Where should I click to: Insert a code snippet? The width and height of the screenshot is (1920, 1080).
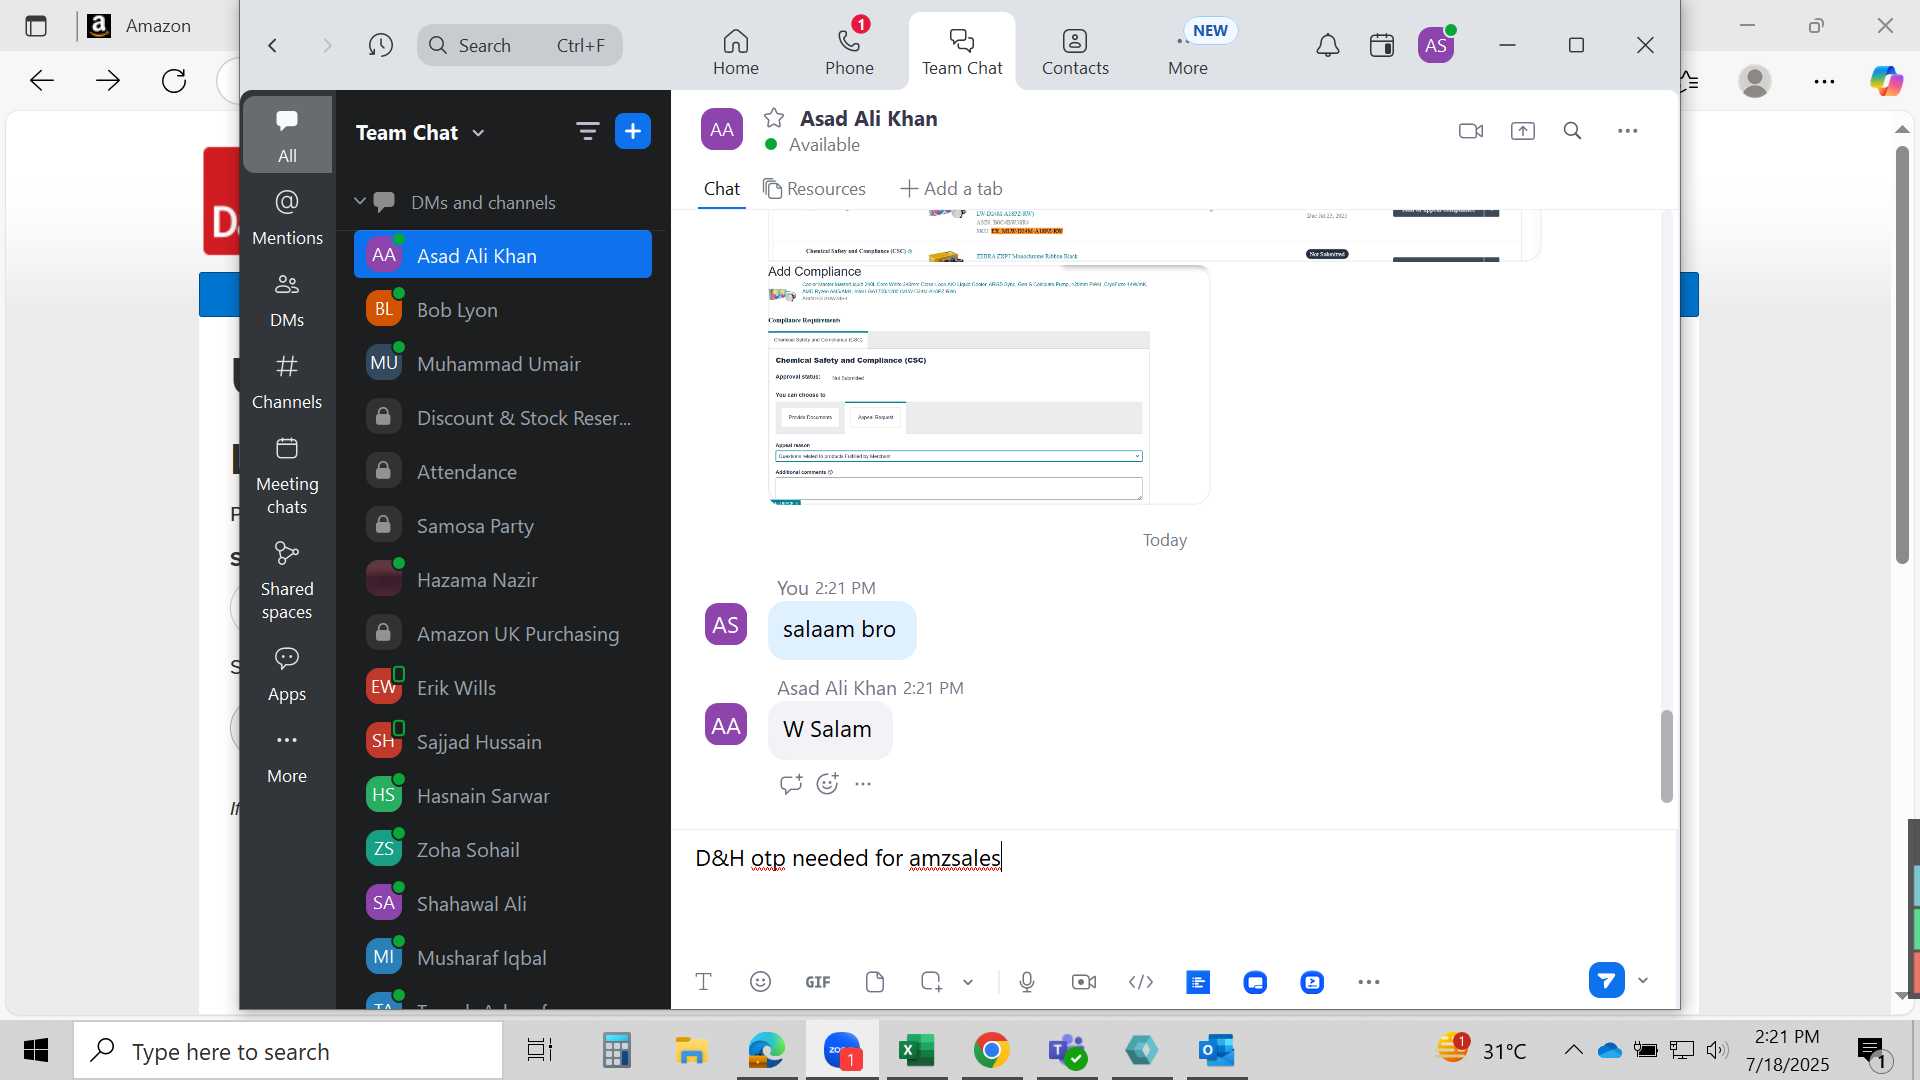1141,982
